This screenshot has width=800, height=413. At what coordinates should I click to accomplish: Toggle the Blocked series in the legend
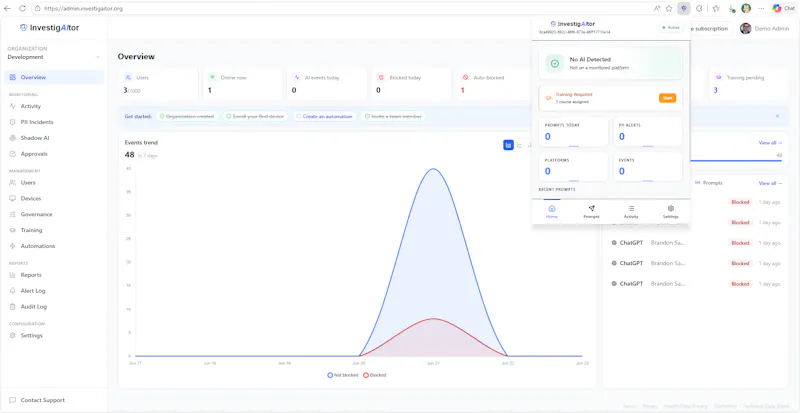point(374,375)
